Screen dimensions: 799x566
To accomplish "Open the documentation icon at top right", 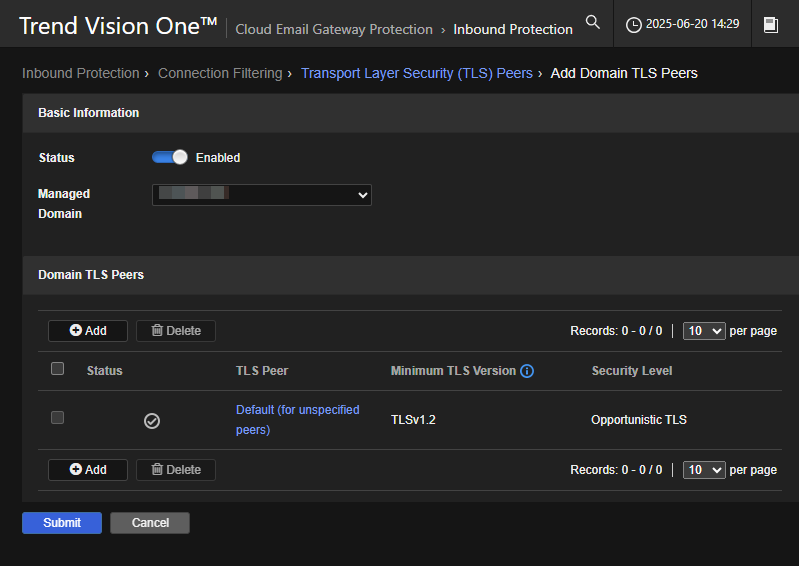I will click(x=771, y=25).
